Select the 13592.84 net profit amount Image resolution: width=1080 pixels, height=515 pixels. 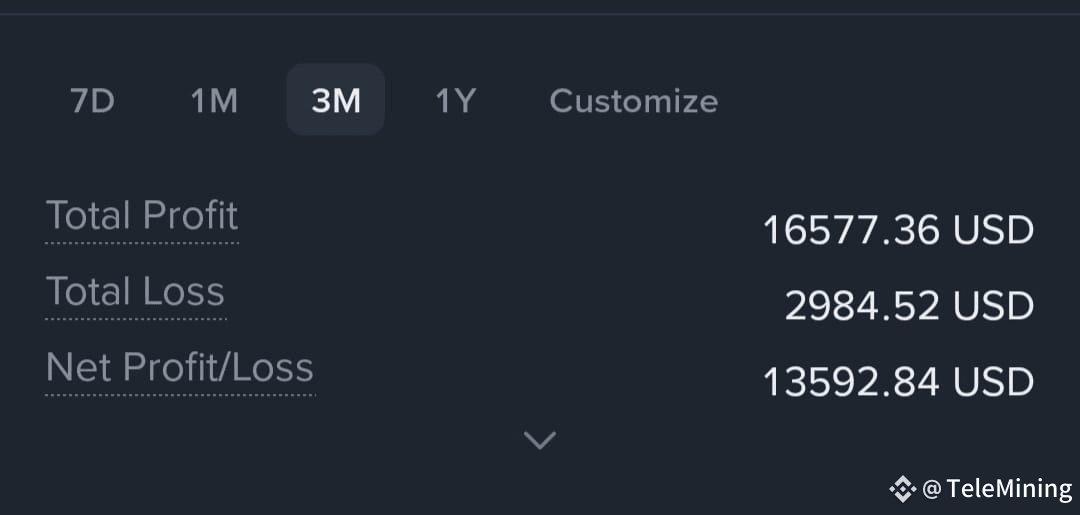pyautogui.click(x=851, y=382)
